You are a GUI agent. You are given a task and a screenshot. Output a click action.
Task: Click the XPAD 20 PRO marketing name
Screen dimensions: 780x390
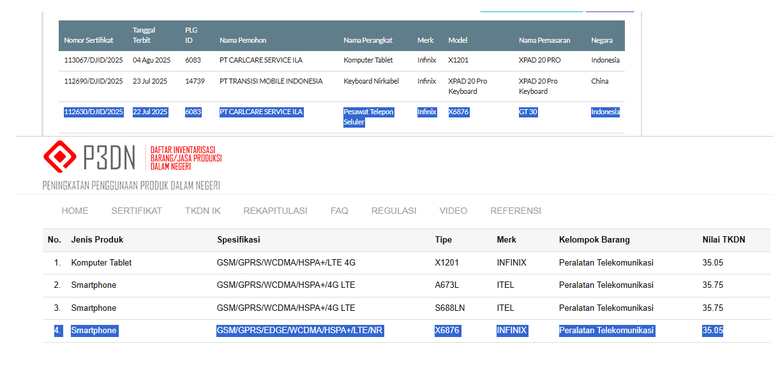click(x=540, y=60)
